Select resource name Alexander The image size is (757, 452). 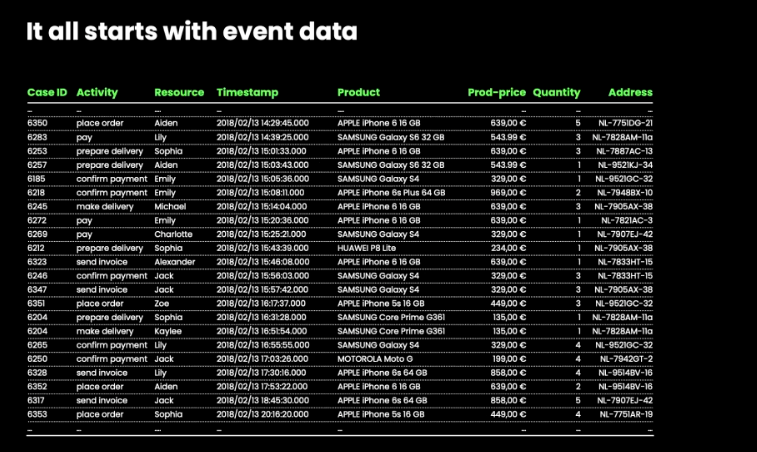(x=176, y=262)
